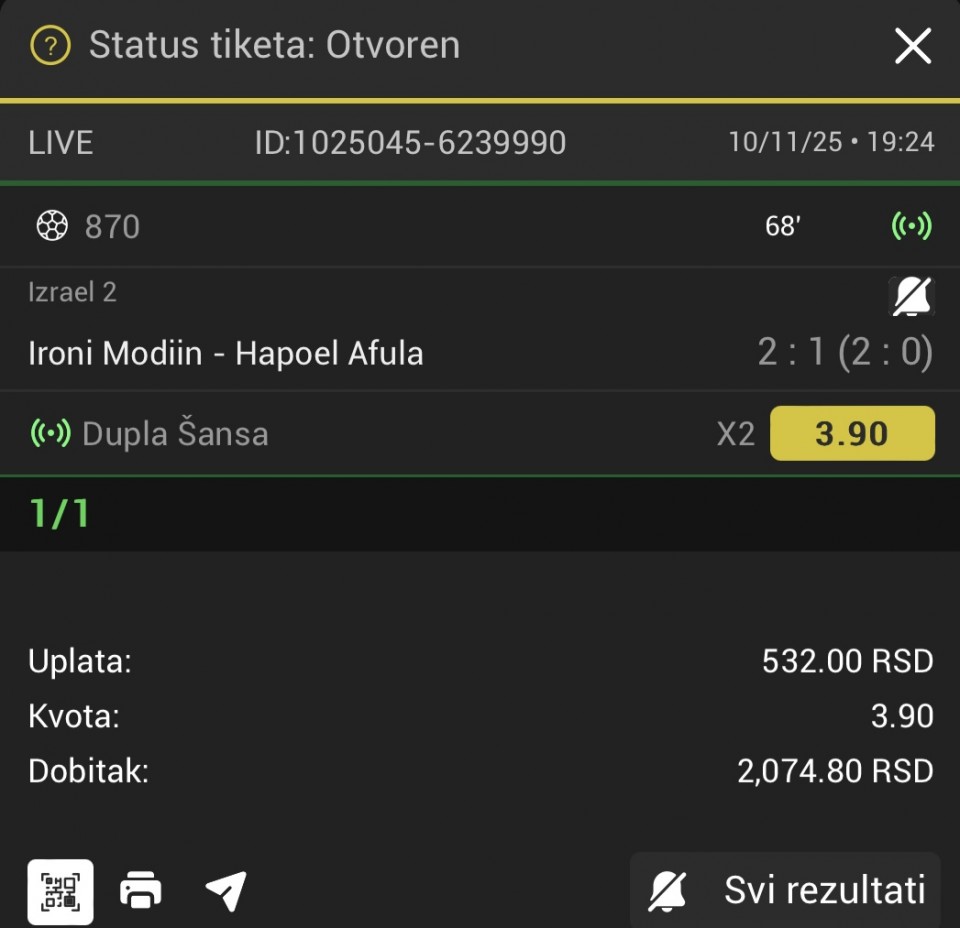Toggle match notification bell for Ironi Modiin
Screen dimensions: 960x928
click(x=911, y=297)
